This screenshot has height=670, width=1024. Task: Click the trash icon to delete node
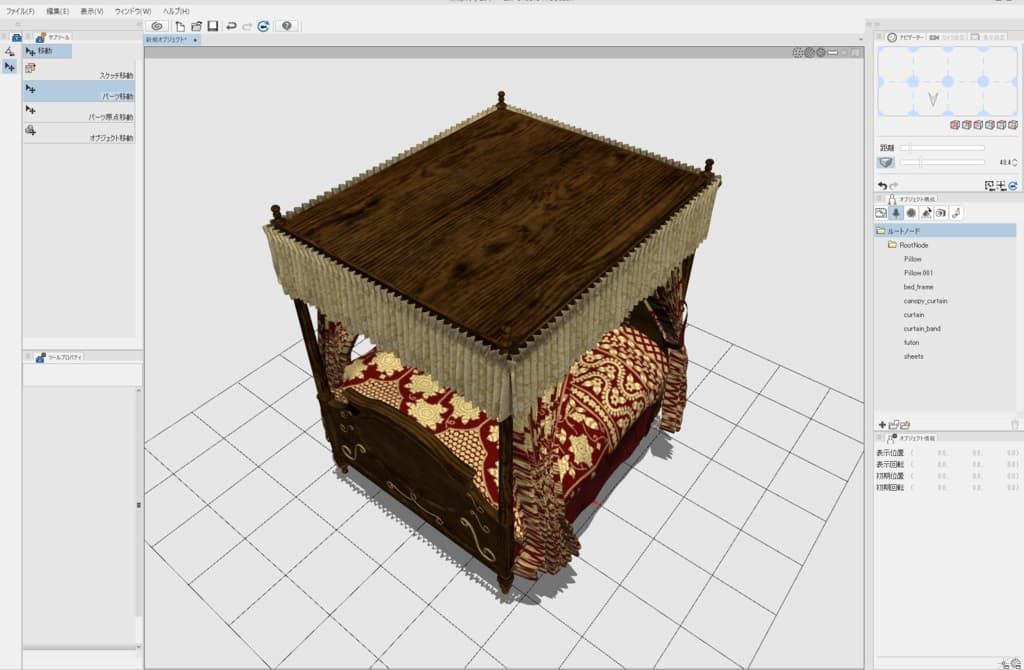point(1014,425)
